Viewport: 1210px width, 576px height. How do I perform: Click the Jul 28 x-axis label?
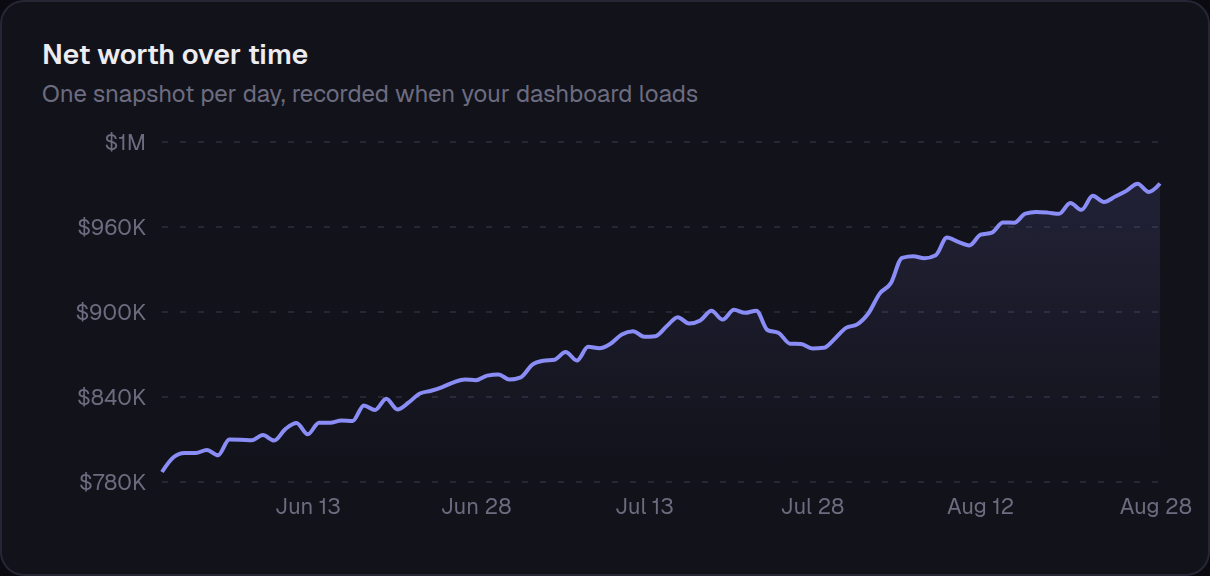812,507
